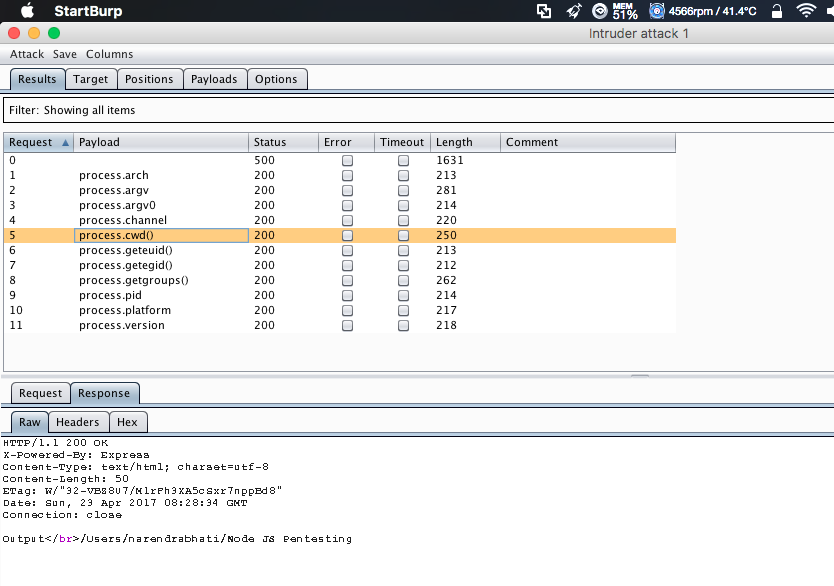Viewport: 834px width, 586px height.
Task: Toggle Timeout checkbox for process.pid row
Action: (404, 295)
